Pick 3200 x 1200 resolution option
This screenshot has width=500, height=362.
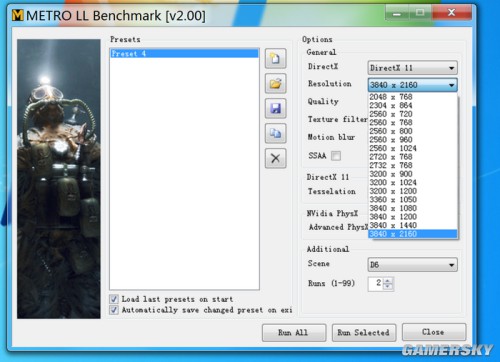(x=413, y=191)
